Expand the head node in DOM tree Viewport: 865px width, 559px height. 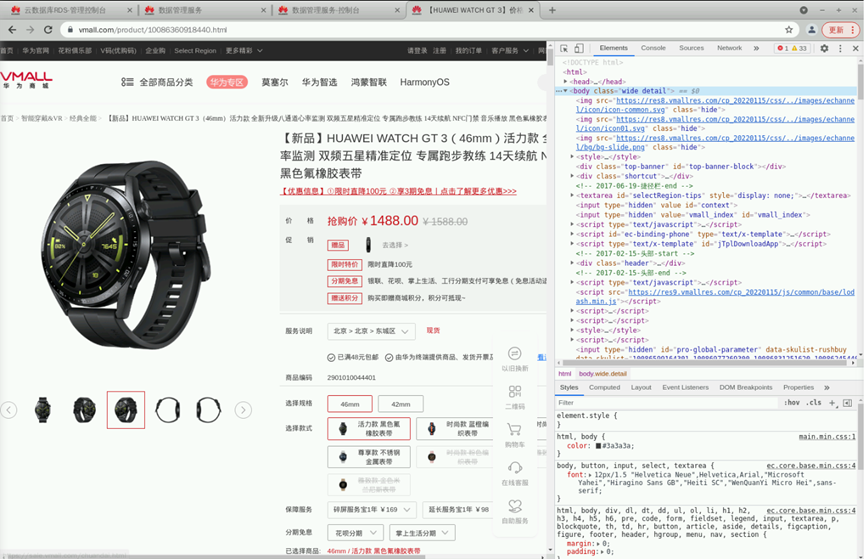coord(565,82)
